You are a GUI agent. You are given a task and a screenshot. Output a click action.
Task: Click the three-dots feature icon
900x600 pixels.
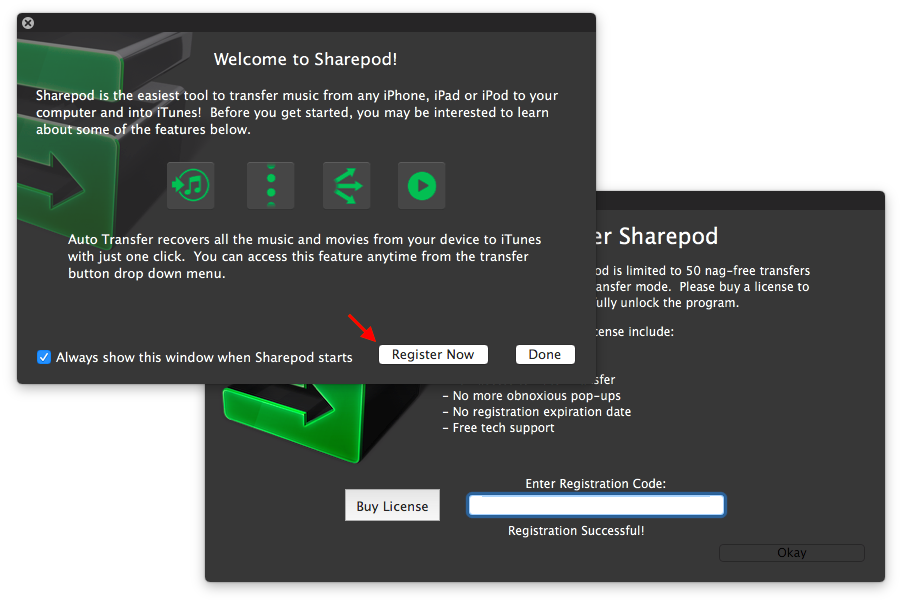pos(271,185)
